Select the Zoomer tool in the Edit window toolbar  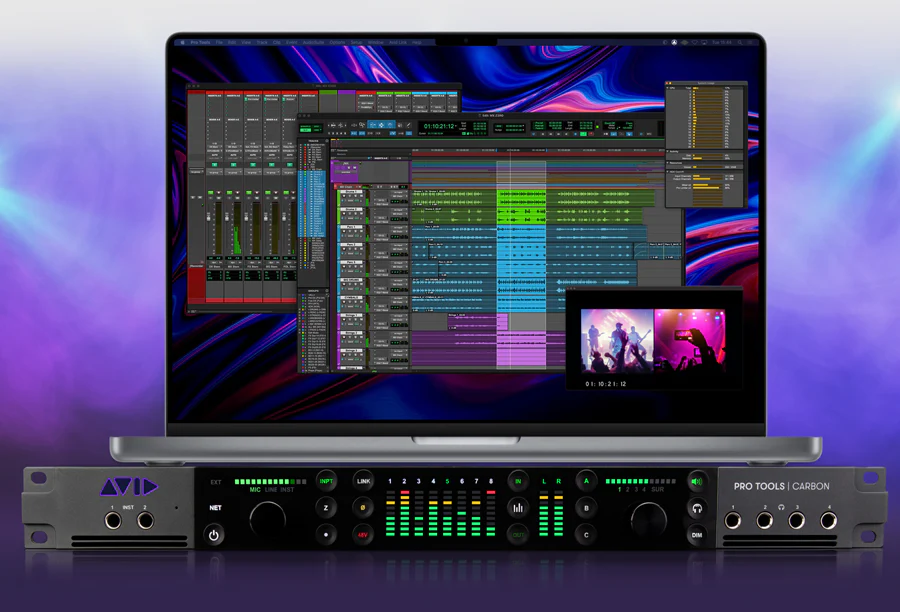pyautogui.click(x=362, y=126)
